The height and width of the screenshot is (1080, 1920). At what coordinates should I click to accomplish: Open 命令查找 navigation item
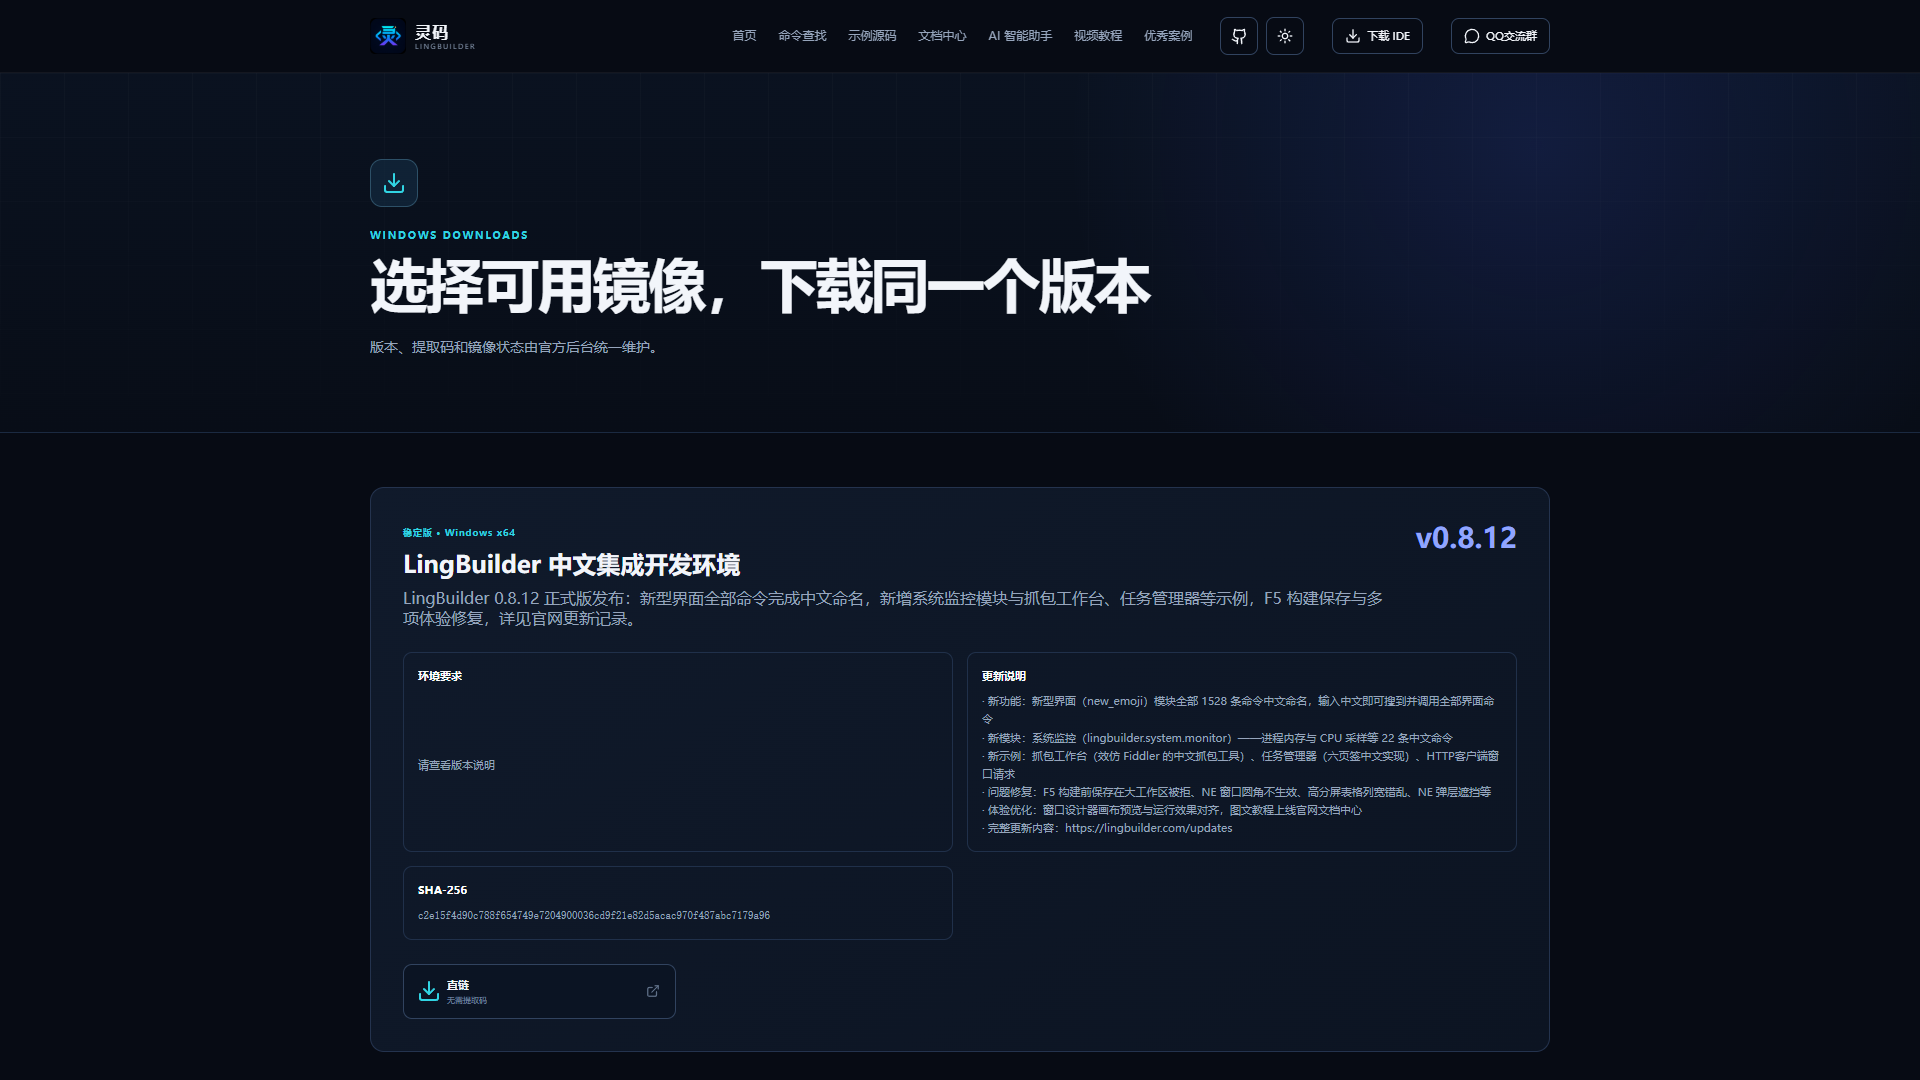click(802, 36)
